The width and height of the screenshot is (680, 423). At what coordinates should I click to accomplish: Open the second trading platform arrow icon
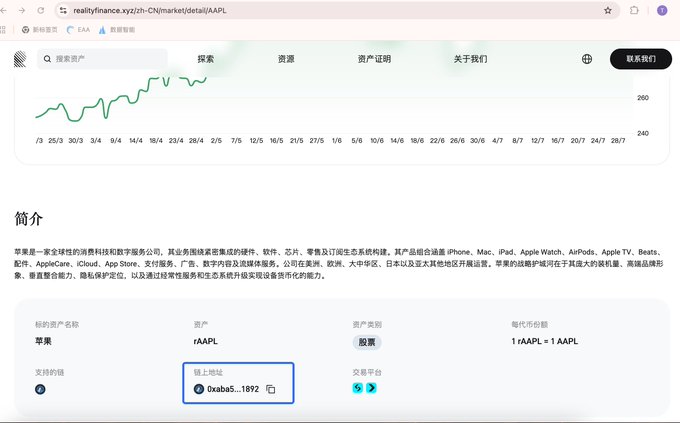point(372,388)
